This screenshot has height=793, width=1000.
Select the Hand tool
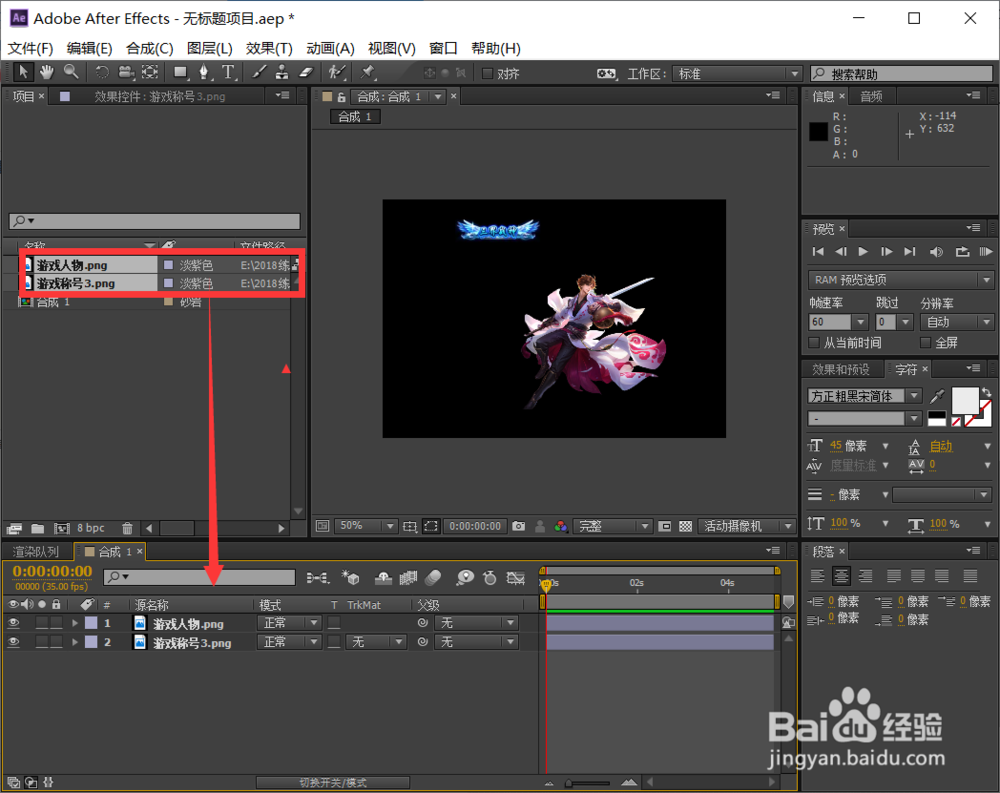coord(47,72)
